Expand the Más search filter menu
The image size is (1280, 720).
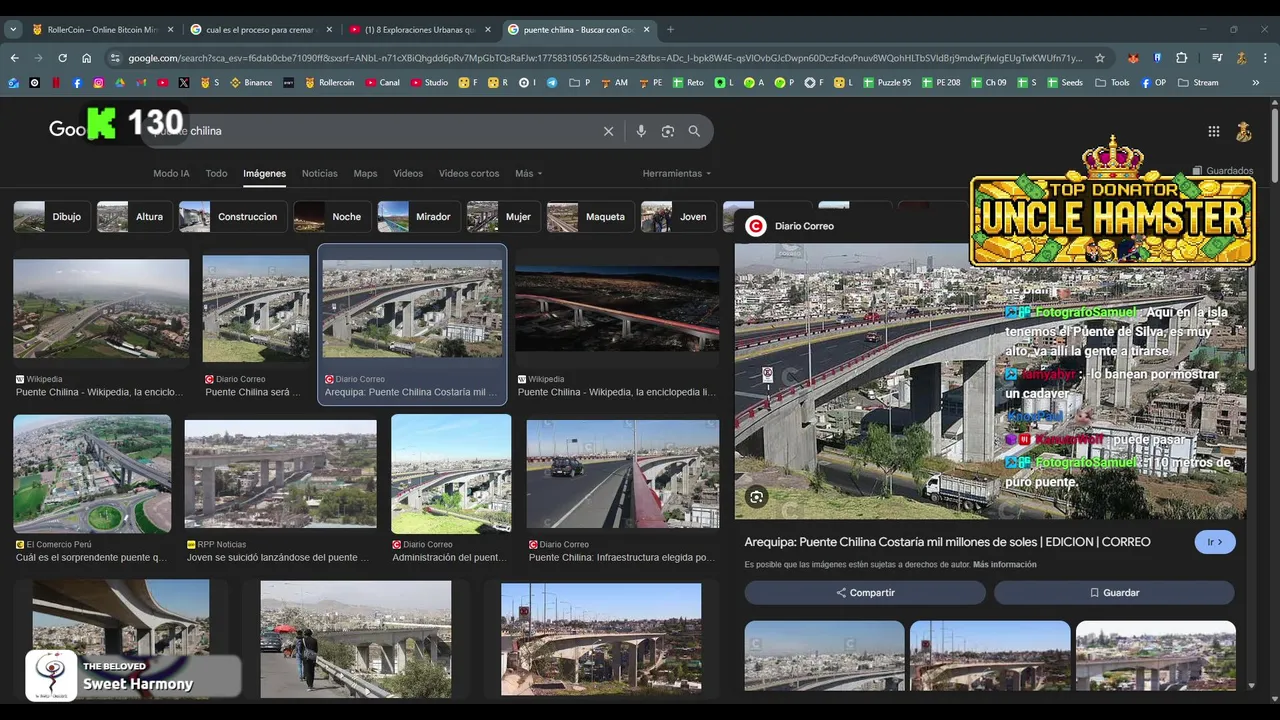528,174
